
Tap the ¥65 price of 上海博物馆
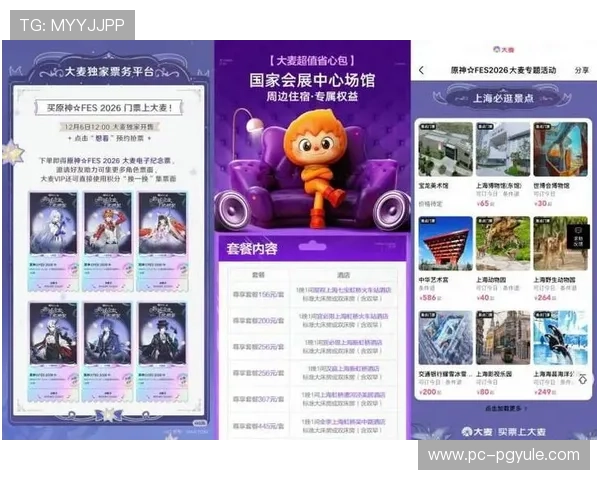click(485, 203)
